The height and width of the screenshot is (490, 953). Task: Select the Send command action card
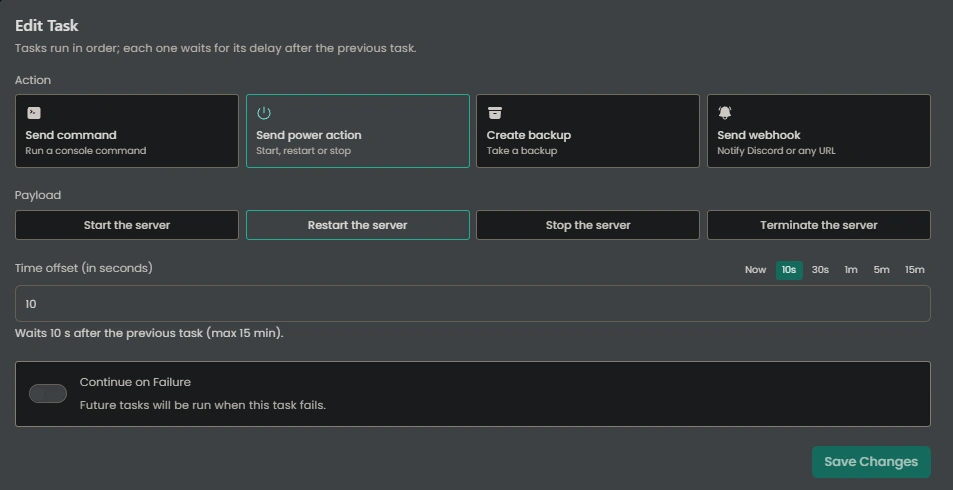click(127, 131)
